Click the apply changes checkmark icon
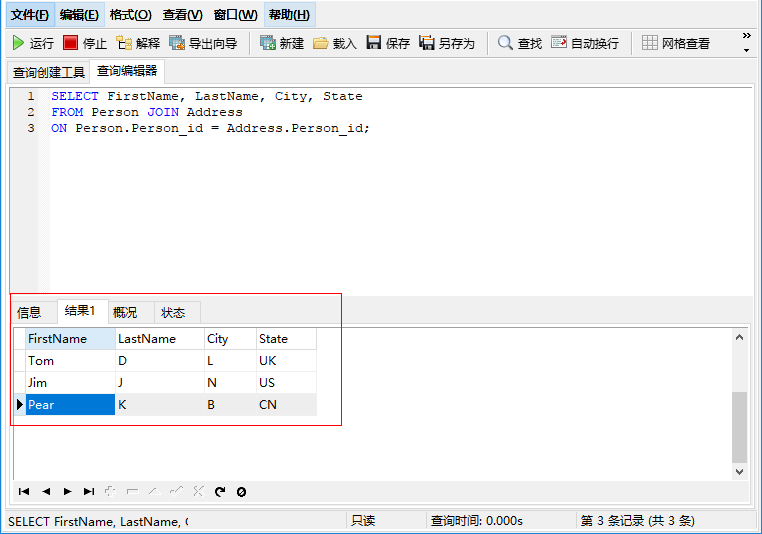762x534 pixels. (176, 492)
